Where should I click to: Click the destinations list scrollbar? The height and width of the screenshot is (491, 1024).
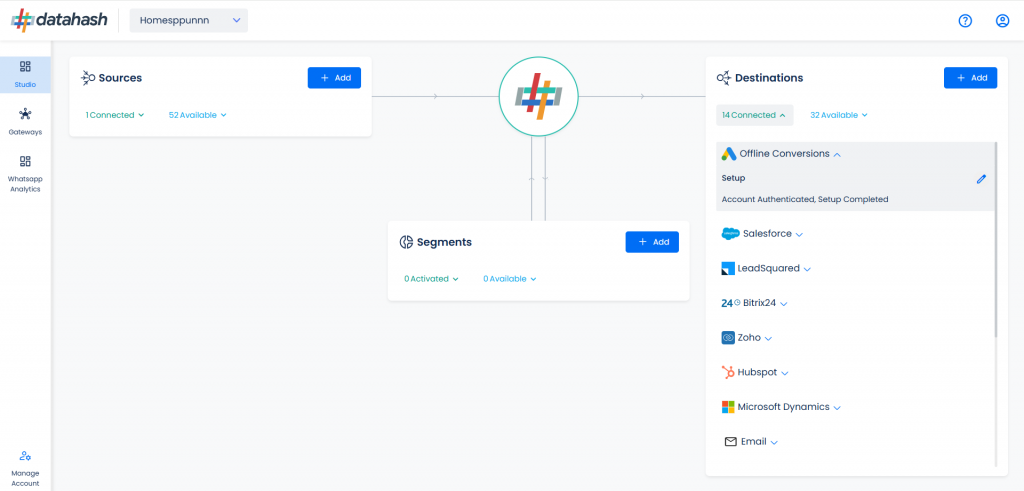(996, 240)
